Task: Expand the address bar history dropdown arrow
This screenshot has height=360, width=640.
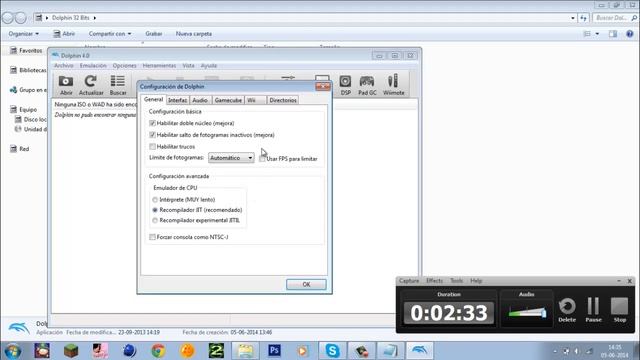Action: tap(573, 18)
